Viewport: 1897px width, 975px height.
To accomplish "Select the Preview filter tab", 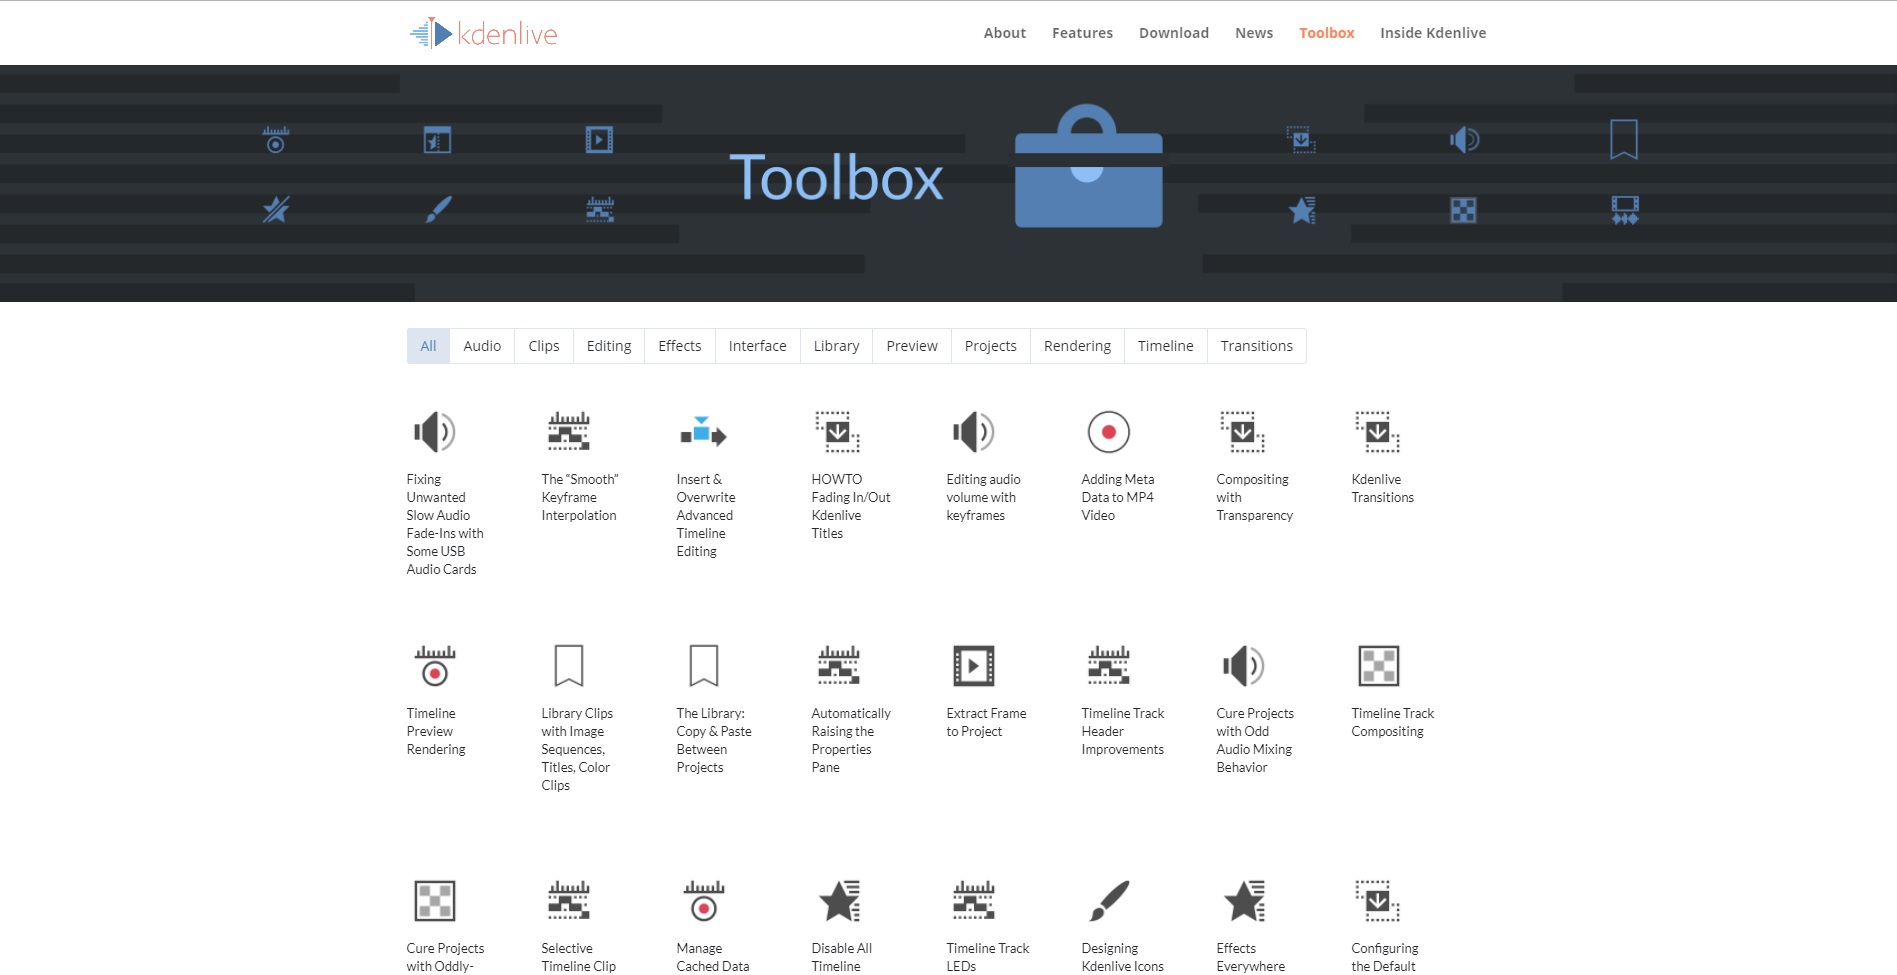I will pyautogui.click(x=912, y=346).
